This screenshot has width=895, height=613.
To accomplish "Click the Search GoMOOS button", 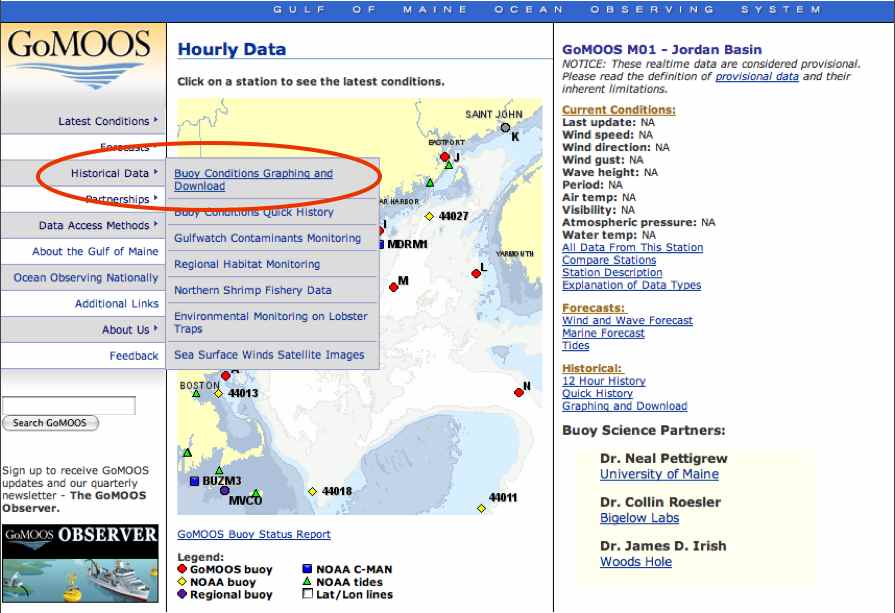I will pos(50,423).
